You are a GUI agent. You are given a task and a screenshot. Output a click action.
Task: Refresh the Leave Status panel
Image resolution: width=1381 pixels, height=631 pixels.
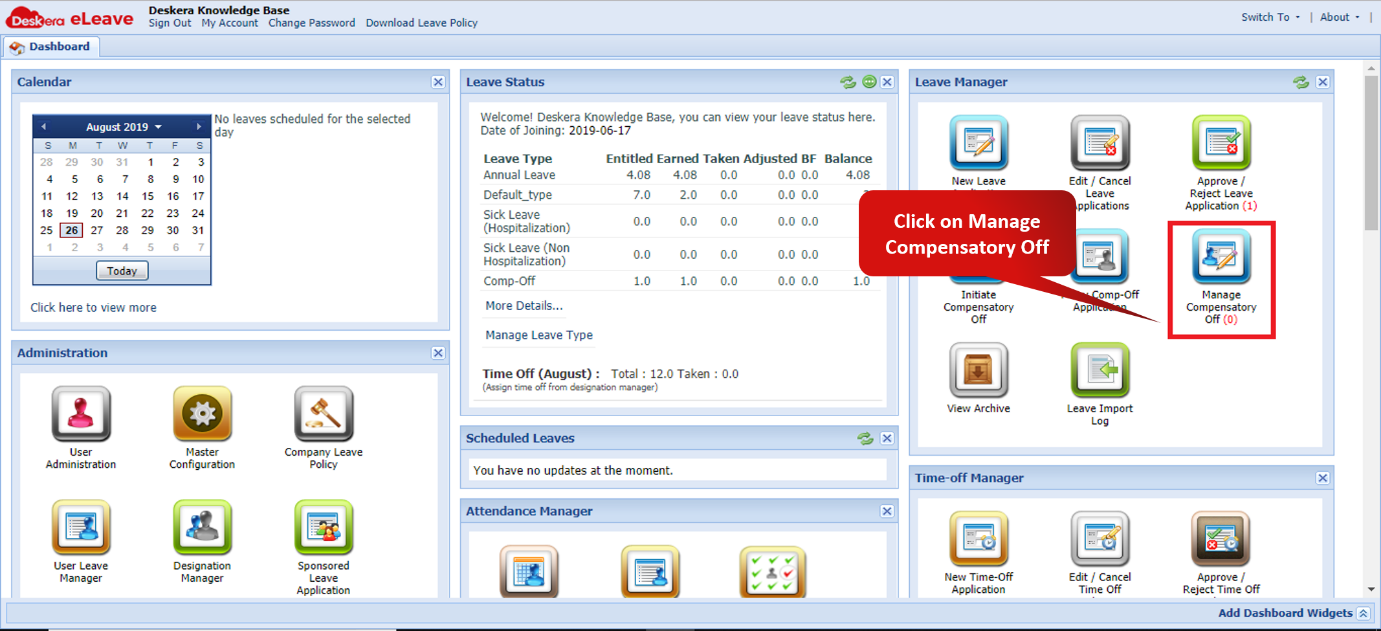(x=848, y=81)
